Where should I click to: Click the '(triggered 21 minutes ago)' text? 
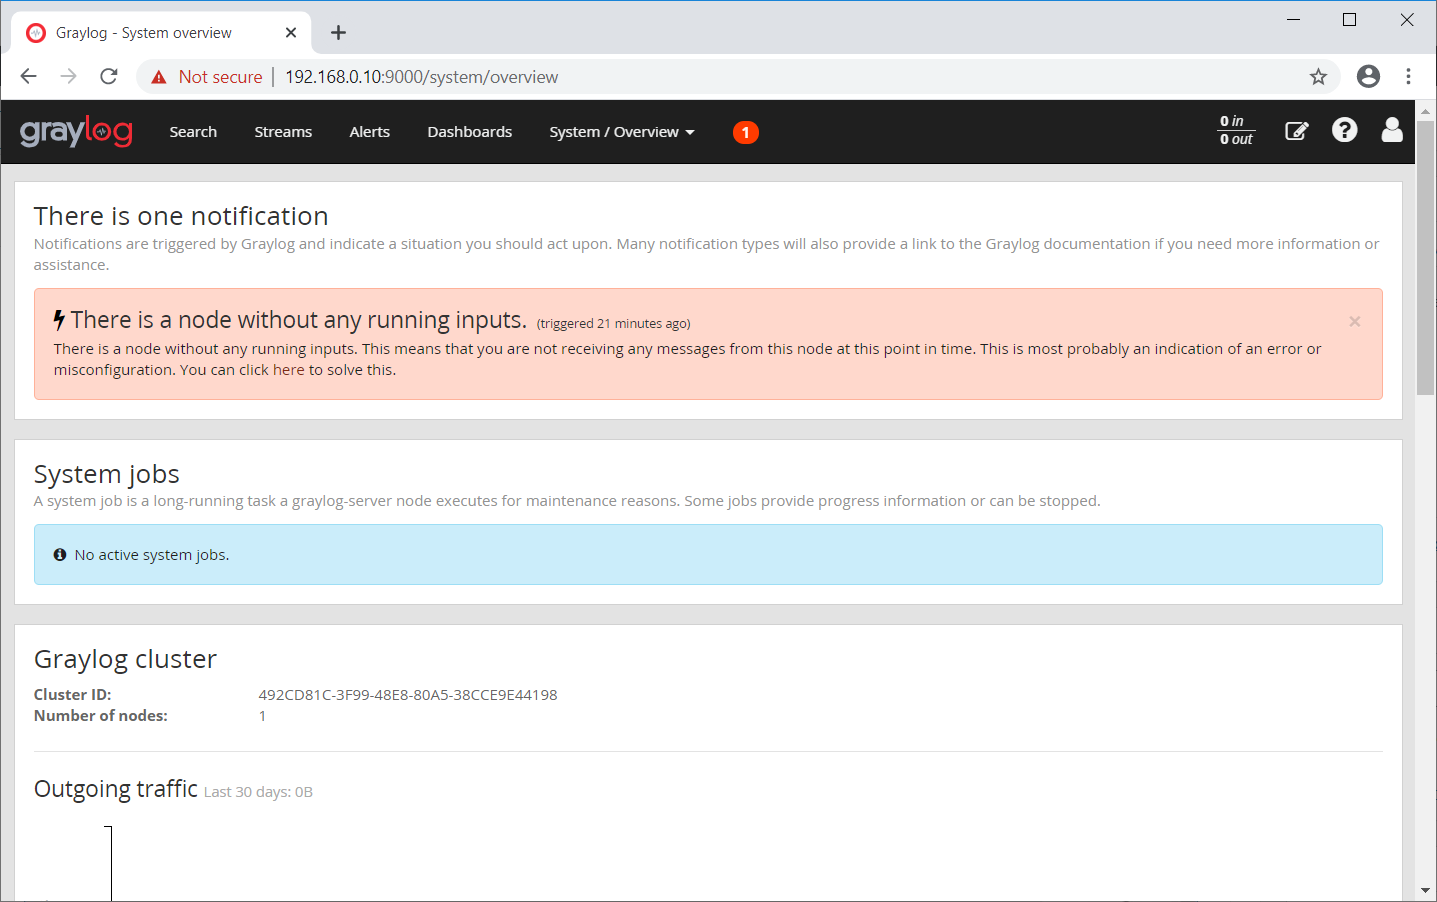[613, 324]
